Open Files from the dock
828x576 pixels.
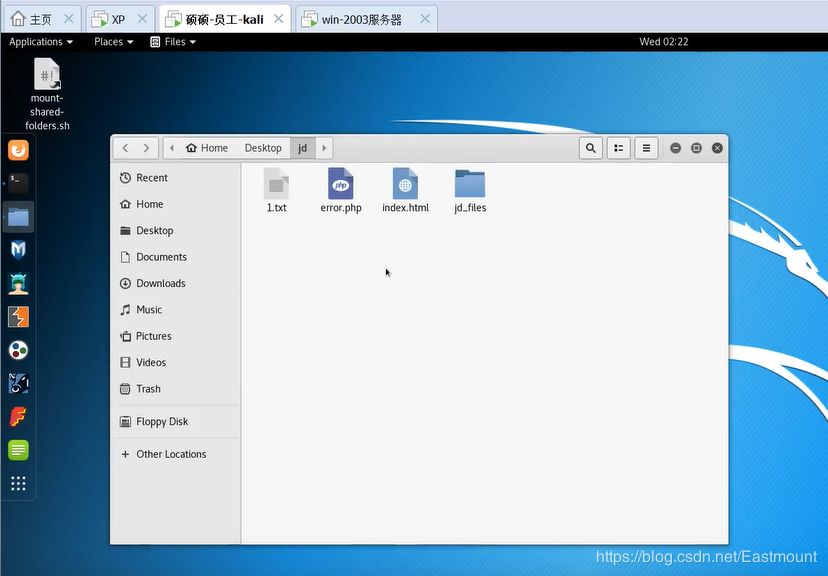point(18,217)
